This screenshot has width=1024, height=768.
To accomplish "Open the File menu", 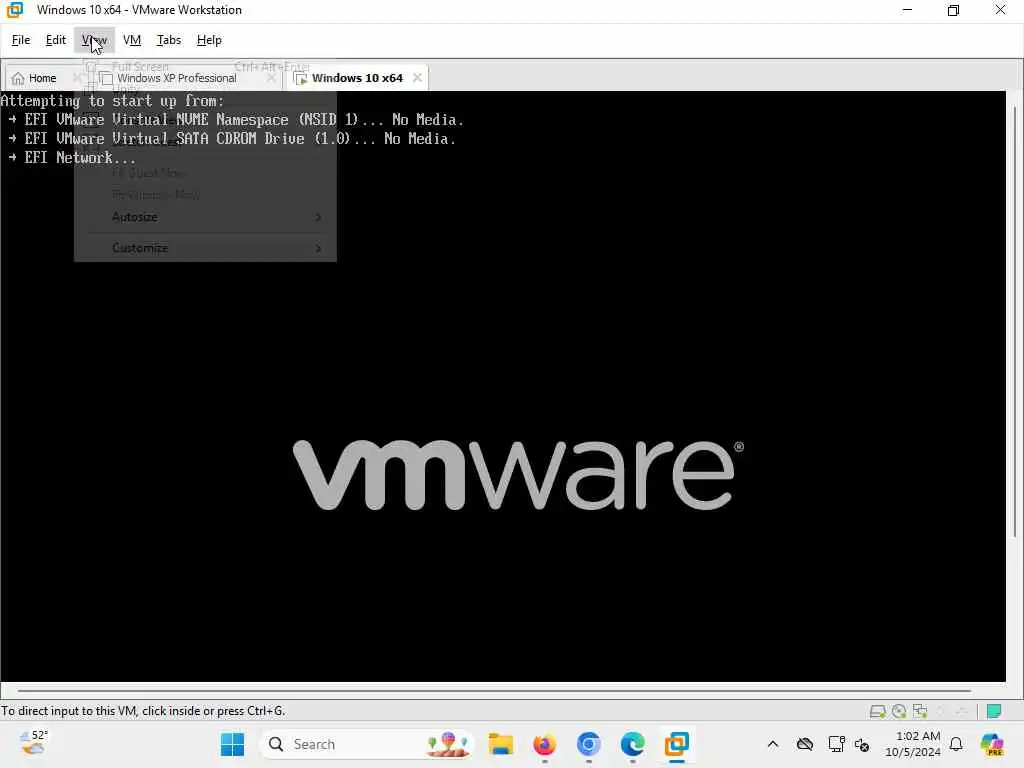I will click(x=21, y=40).
